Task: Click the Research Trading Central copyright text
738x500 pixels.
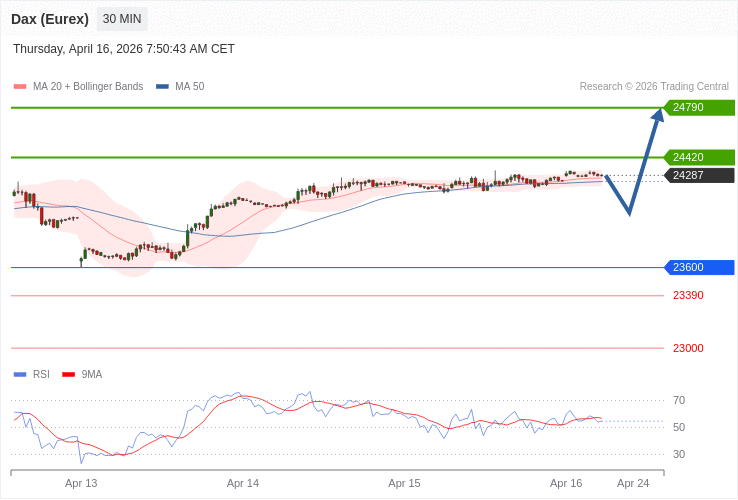Action: [x=654, y=87]
